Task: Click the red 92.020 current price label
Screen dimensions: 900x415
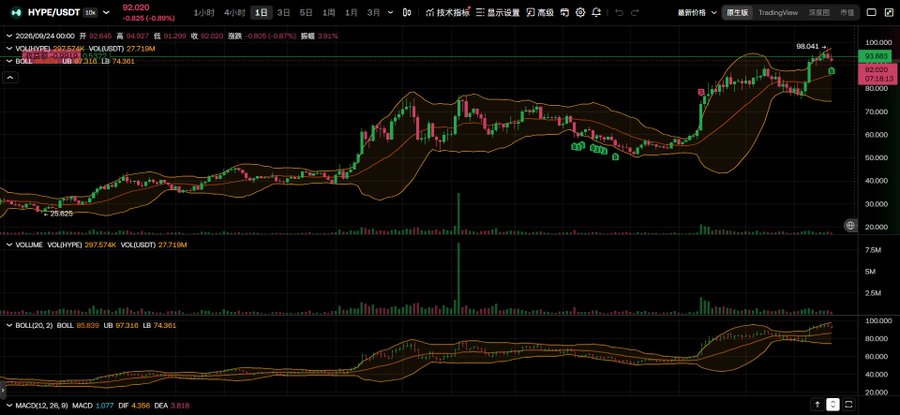Action: (x=877, y=74)
